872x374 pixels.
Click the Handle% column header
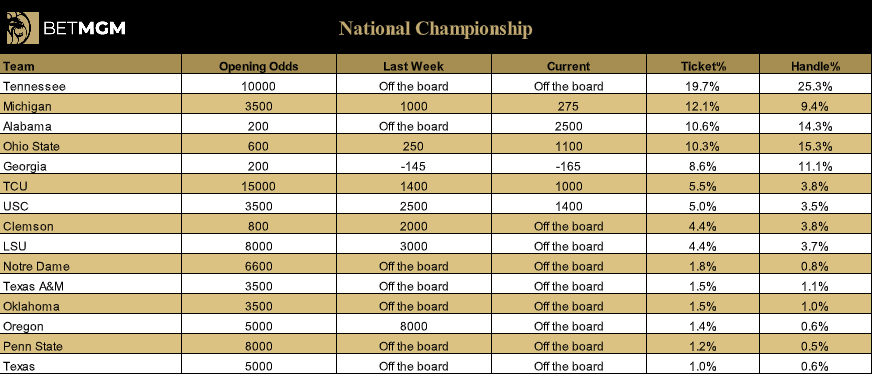pyautogui.click(x=815, y=66)
